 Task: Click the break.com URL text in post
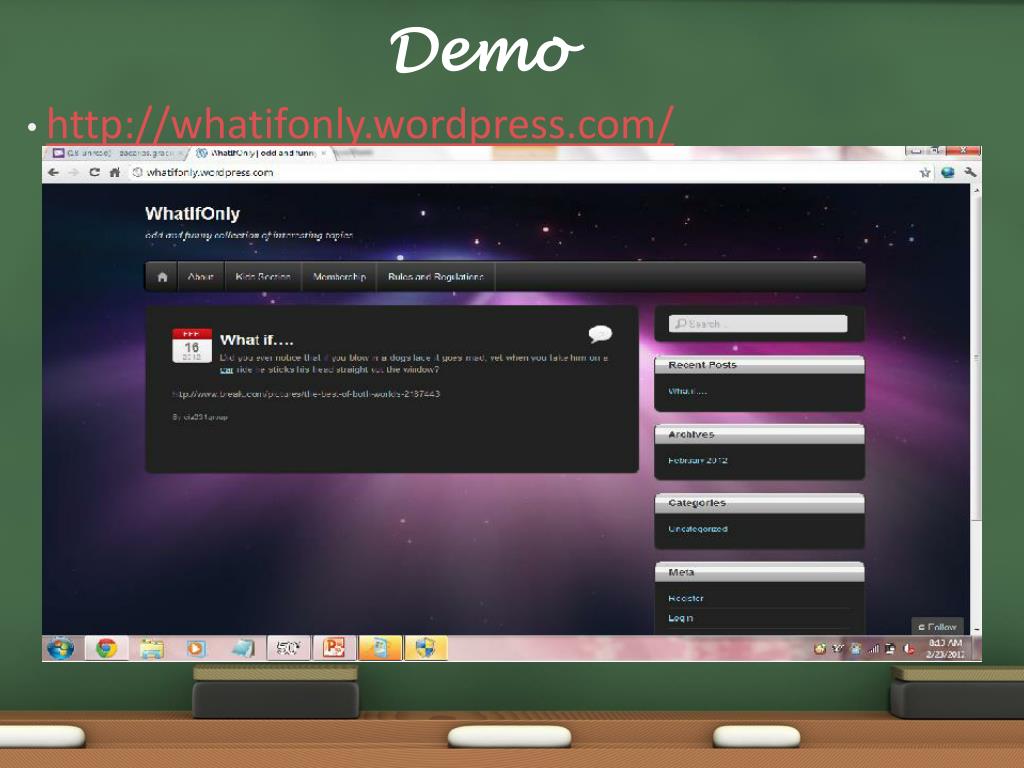[x=306, y=394]
